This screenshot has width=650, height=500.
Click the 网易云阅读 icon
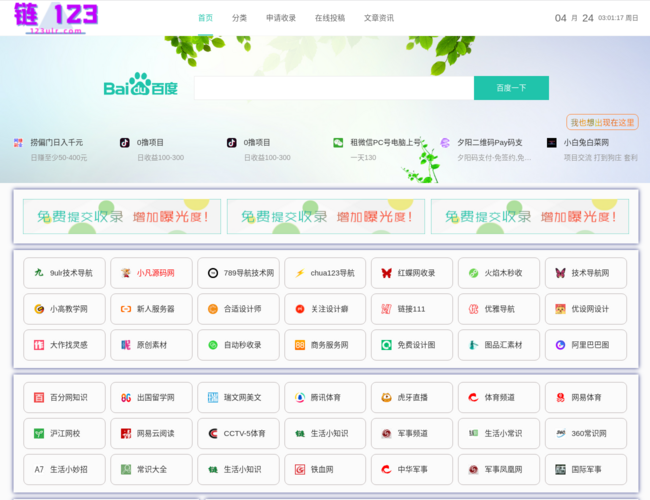[x=125, y=433]
